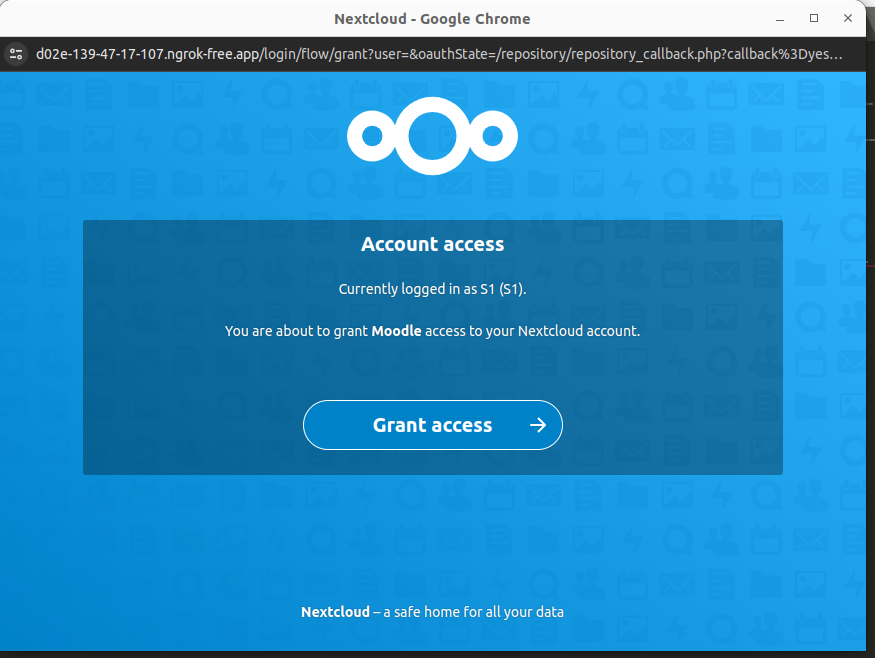Minimize the Chrome window
875x658 pixels.
780,19
